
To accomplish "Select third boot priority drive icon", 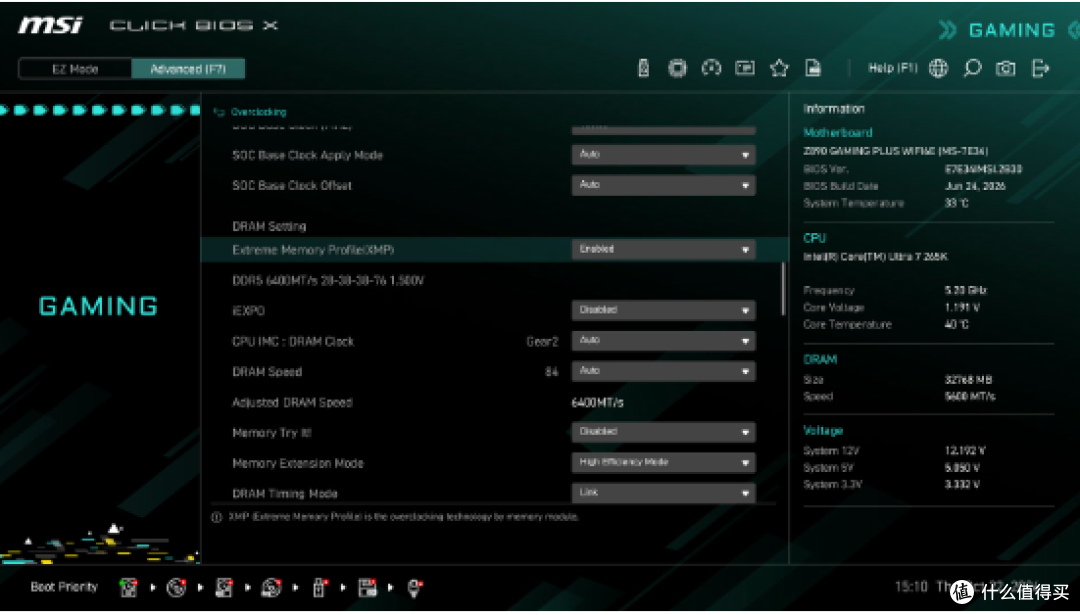I will [224, 587].
